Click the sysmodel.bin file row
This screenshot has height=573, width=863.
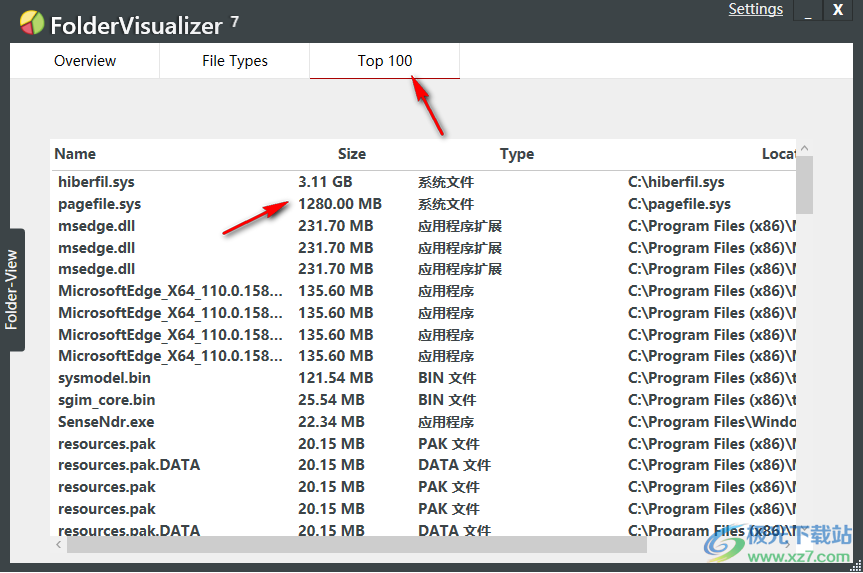[105, 378]
